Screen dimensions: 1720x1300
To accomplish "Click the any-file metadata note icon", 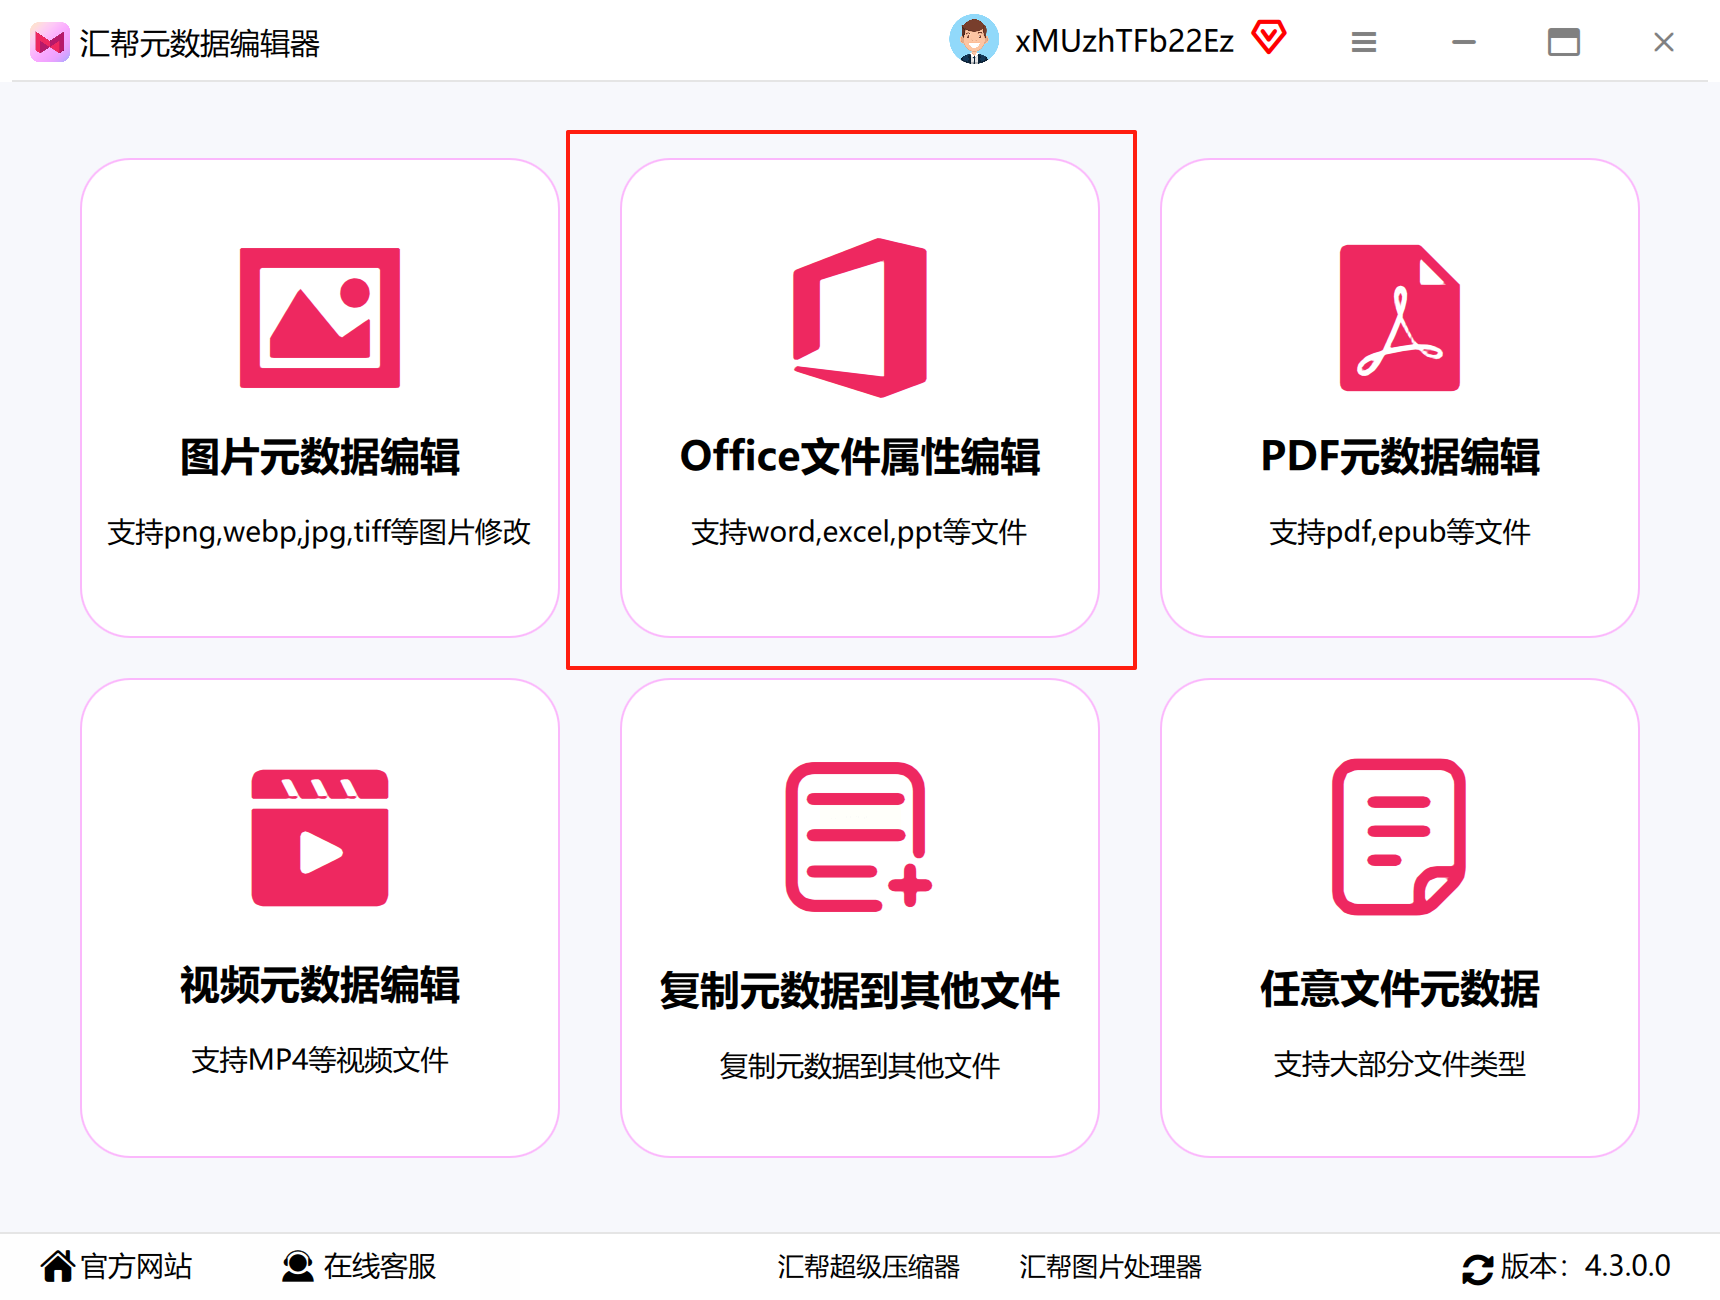I will click(x=1399, y=837).
